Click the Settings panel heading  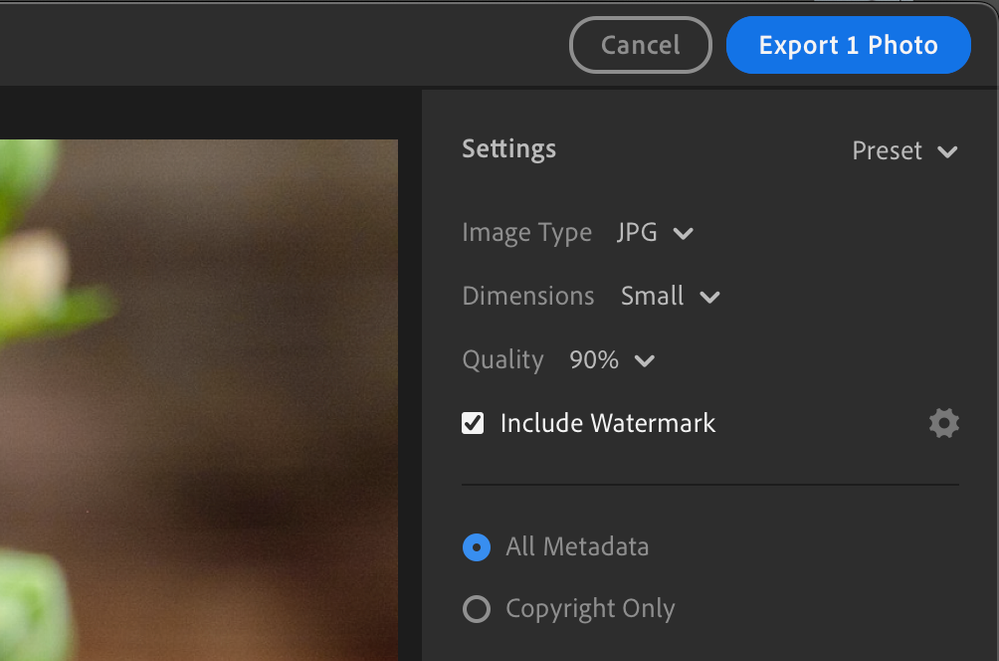point(509,149)
